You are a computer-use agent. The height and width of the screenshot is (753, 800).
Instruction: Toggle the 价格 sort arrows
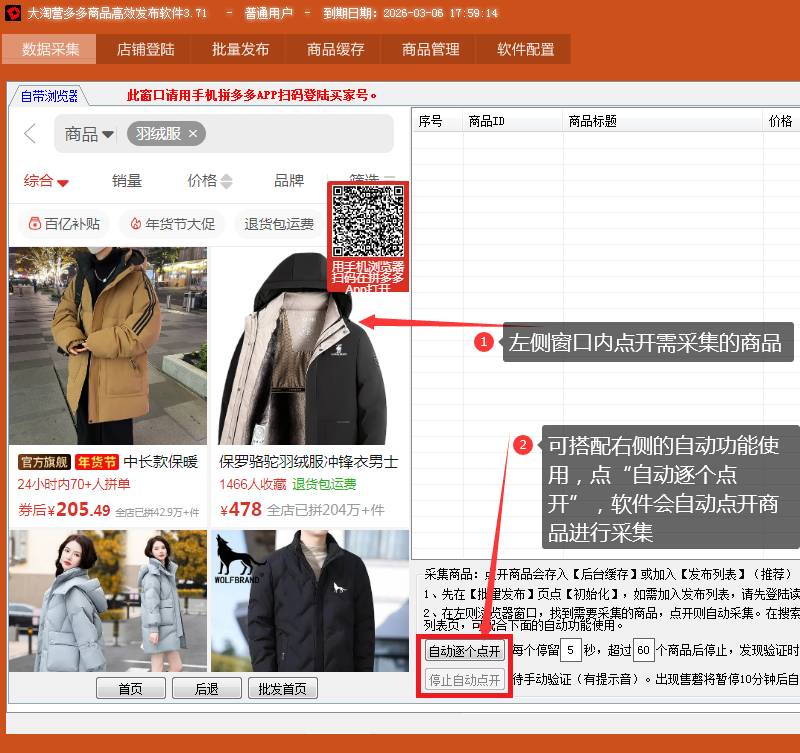point(226,181)
